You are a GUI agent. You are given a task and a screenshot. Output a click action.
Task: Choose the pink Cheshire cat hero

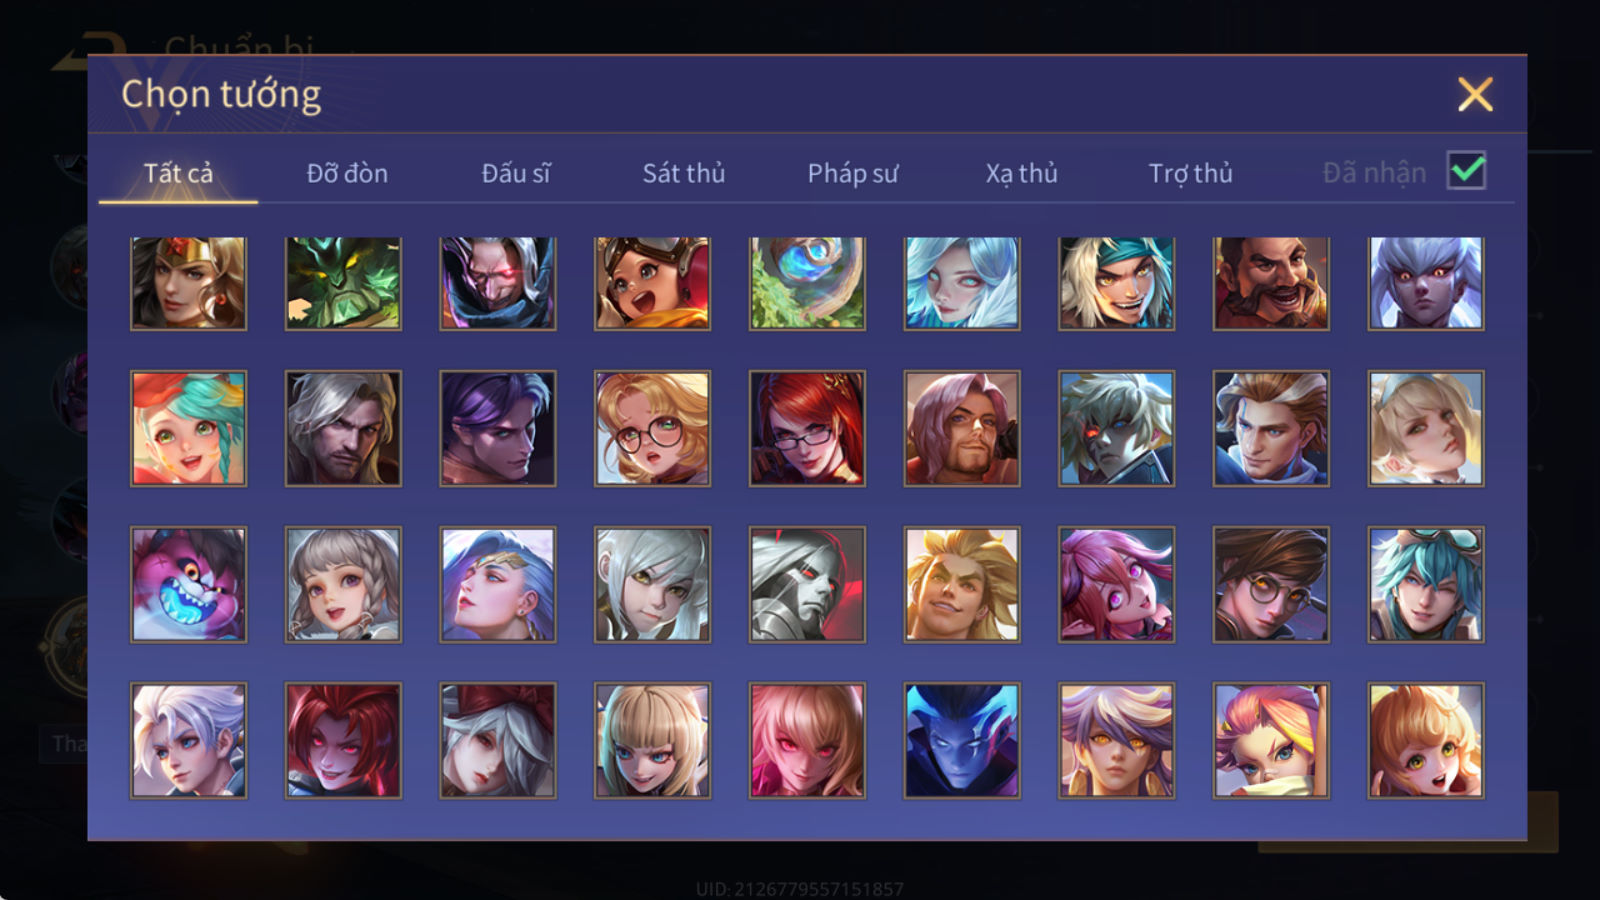(x=188, y=585)
